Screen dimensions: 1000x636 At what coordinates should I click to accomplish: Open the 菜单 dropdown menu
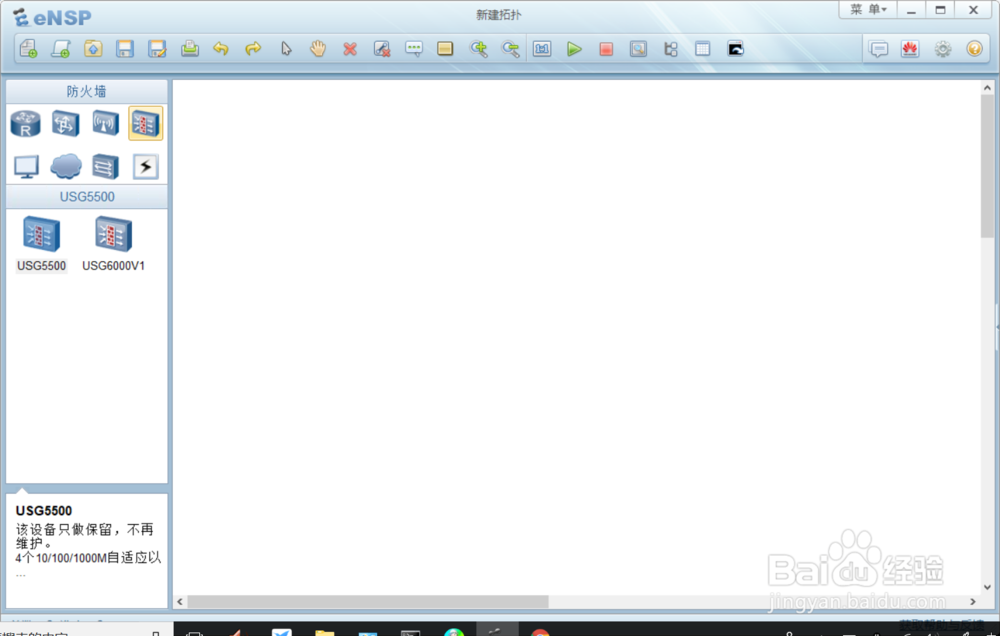click(868, 10)
